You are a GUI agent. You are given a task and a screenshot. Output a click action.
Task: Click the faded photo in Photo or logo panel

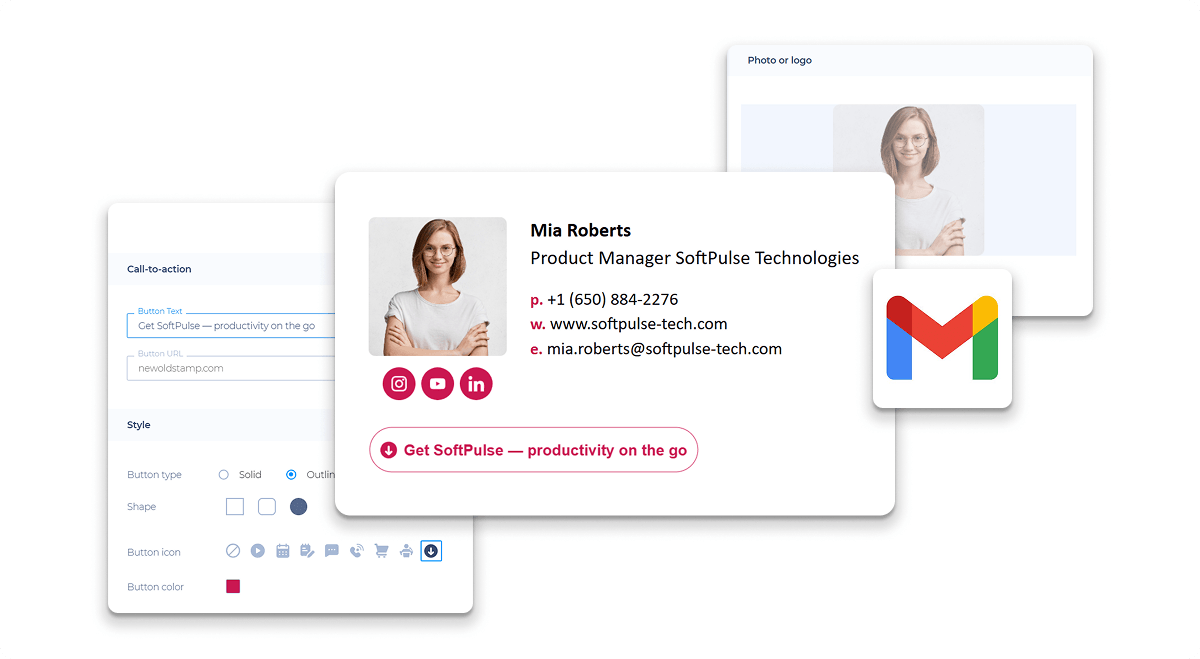(x=908, y=180)
